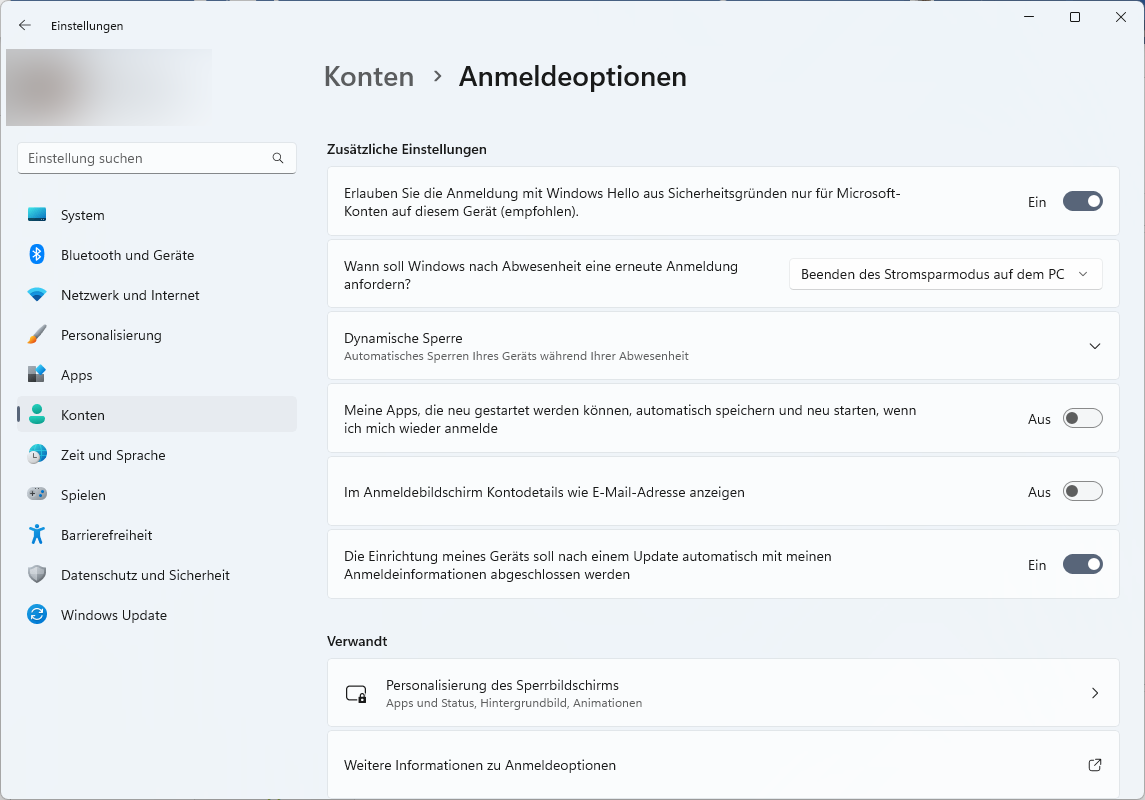Image resolution: width=1145 pixels, height=800 pixels.
Task: Open Barrierefreiheit settings
Action: [x=157, y=535]
